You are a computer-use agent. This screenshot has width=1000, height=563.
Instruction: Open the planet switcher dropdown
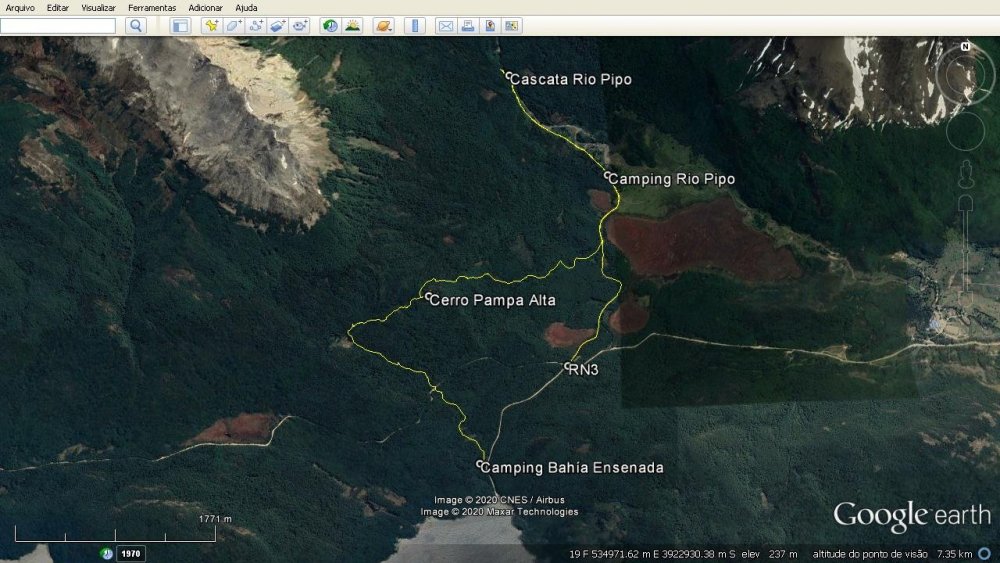(x=383, y=26)
